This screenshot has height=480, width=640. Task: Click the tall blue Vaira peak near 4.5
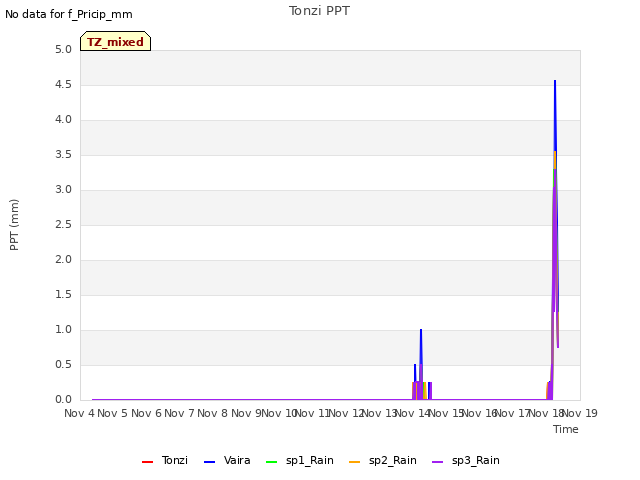tap(555, 114)
